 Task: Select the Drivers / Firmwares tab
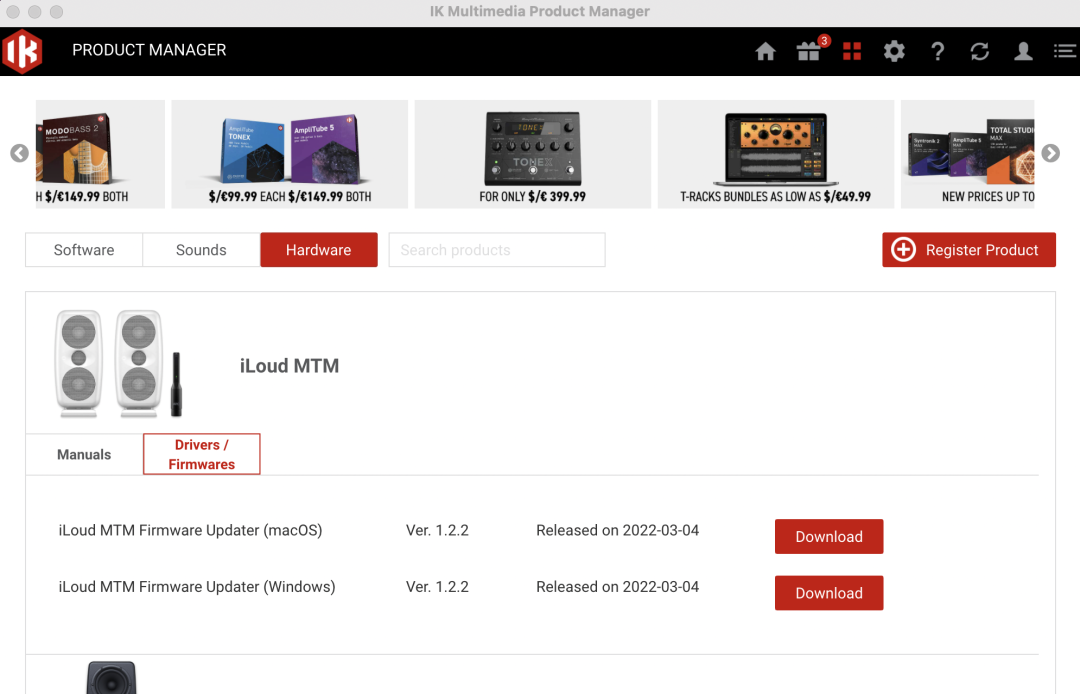[x=202, y=454]
